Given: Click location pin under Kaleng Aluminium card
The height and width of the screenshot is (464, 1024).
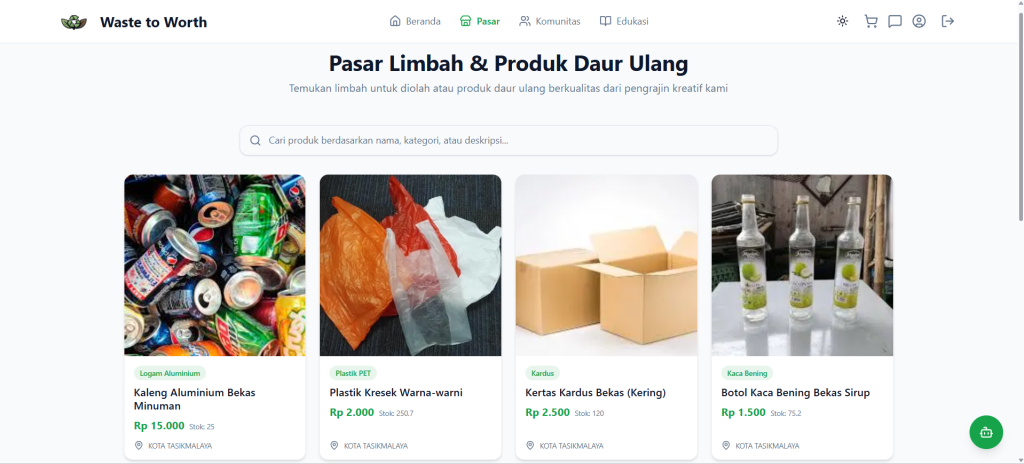Looking at the screenshot, I should click(138, 445).
